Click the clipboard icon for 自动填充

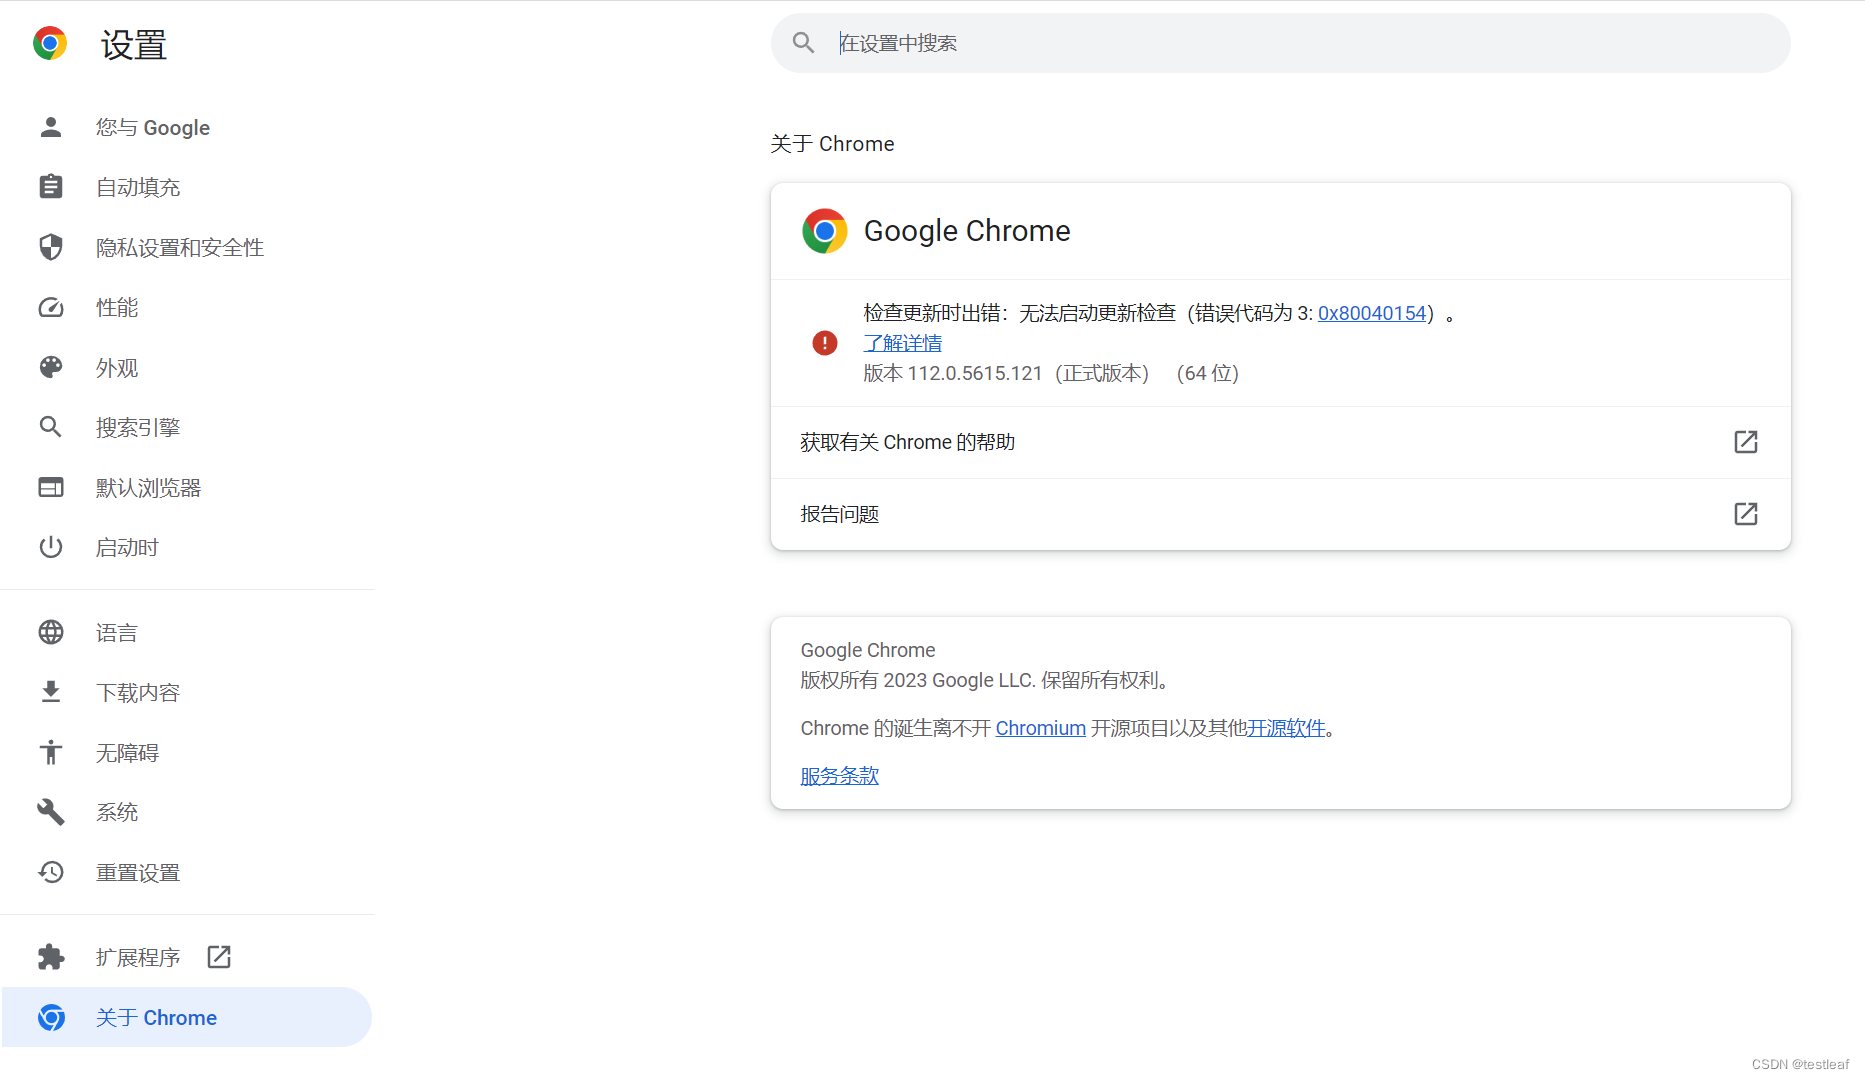click(x=51, y=187)
